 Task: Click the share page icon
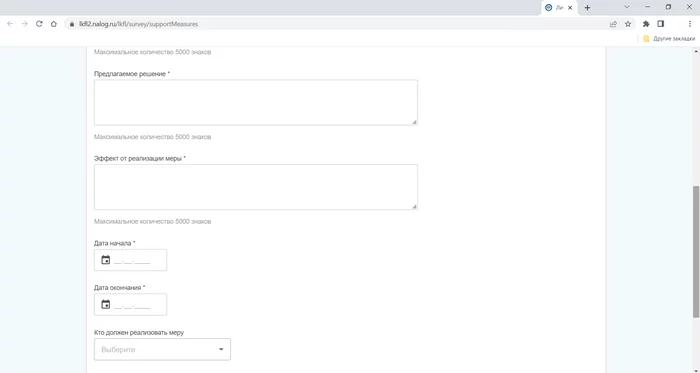pos(613,24)
